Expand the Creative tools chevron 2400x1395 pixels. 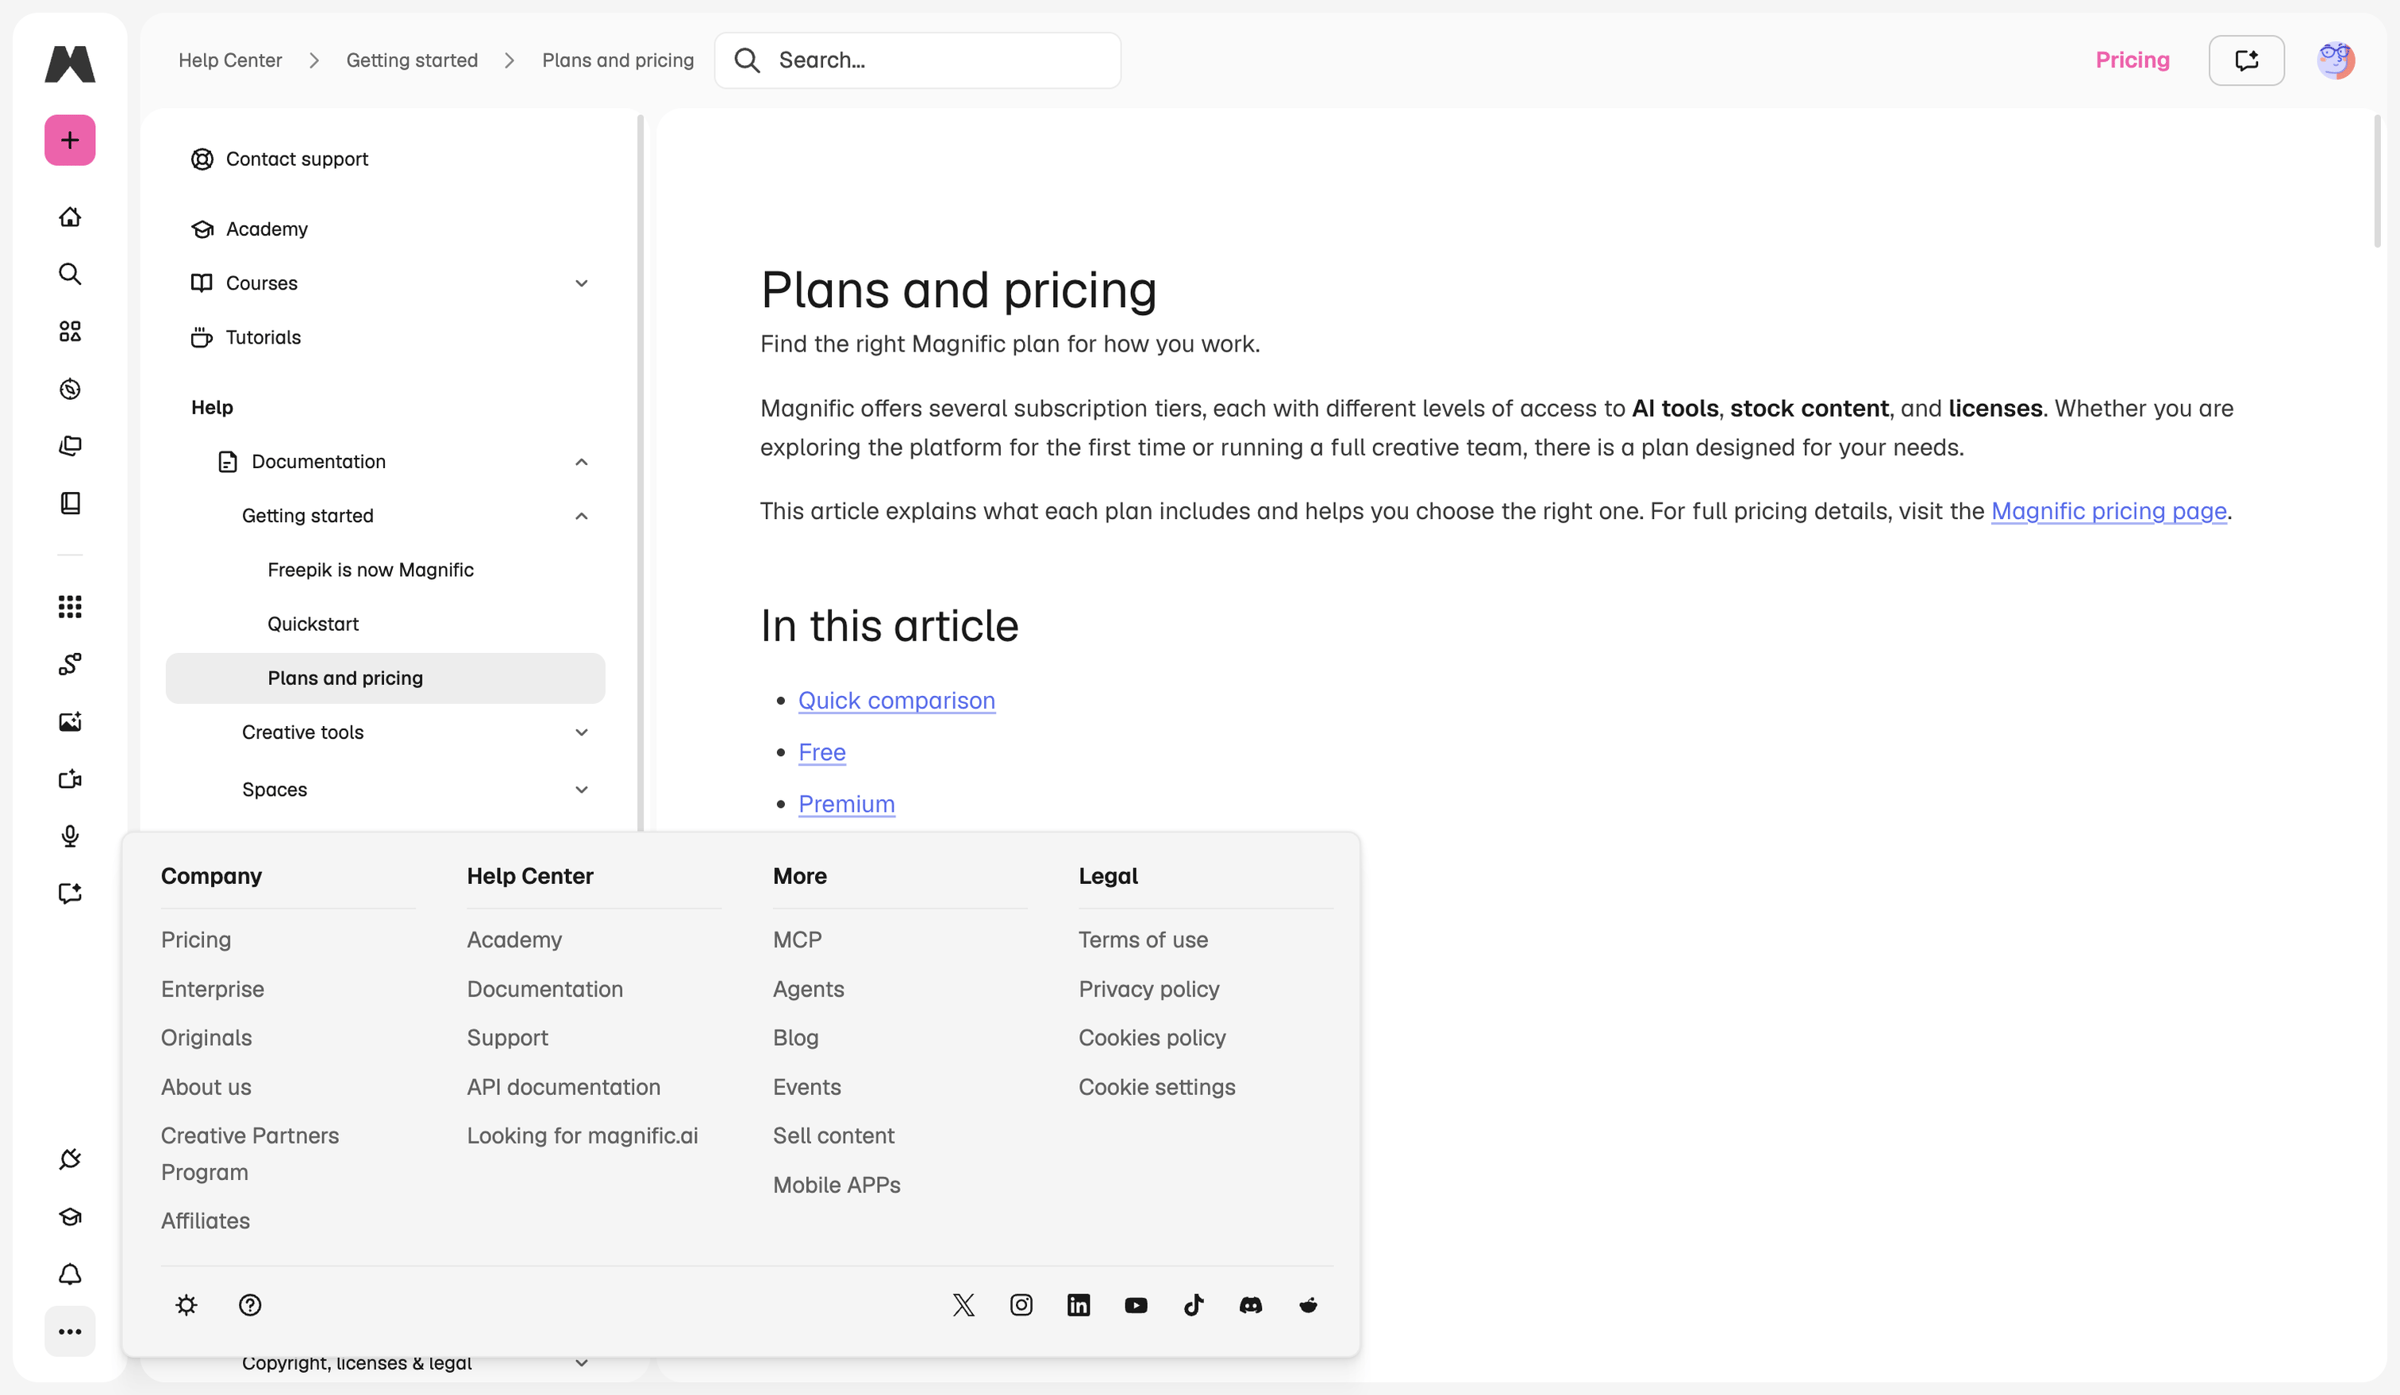(581, 732)
